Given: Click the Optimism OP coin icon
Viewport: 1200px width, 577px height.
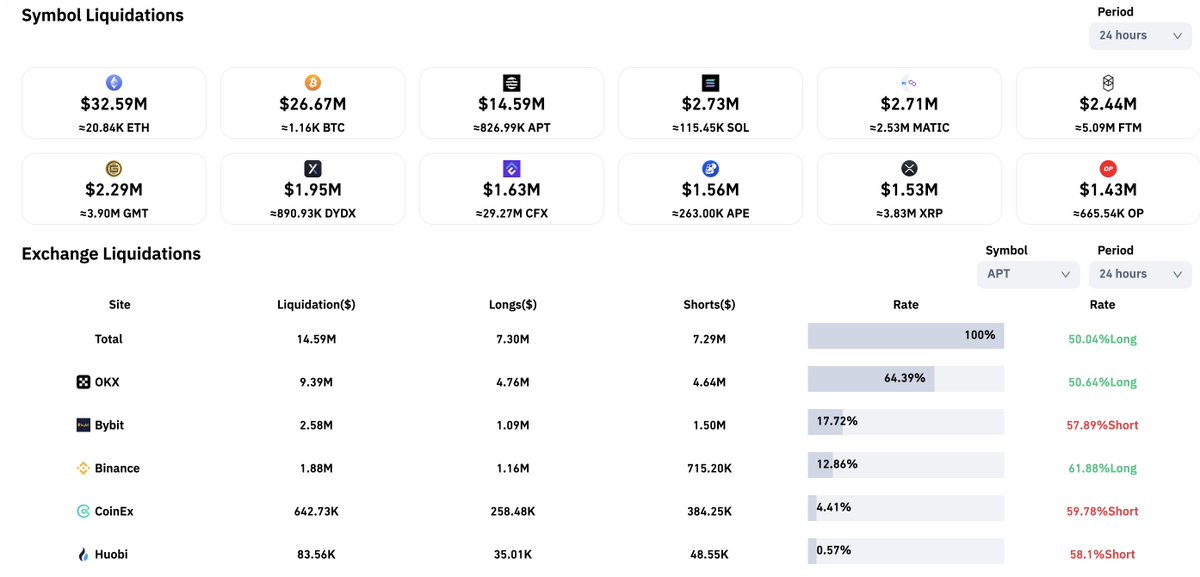Looking at the screenshot, I should [1108, 168].
